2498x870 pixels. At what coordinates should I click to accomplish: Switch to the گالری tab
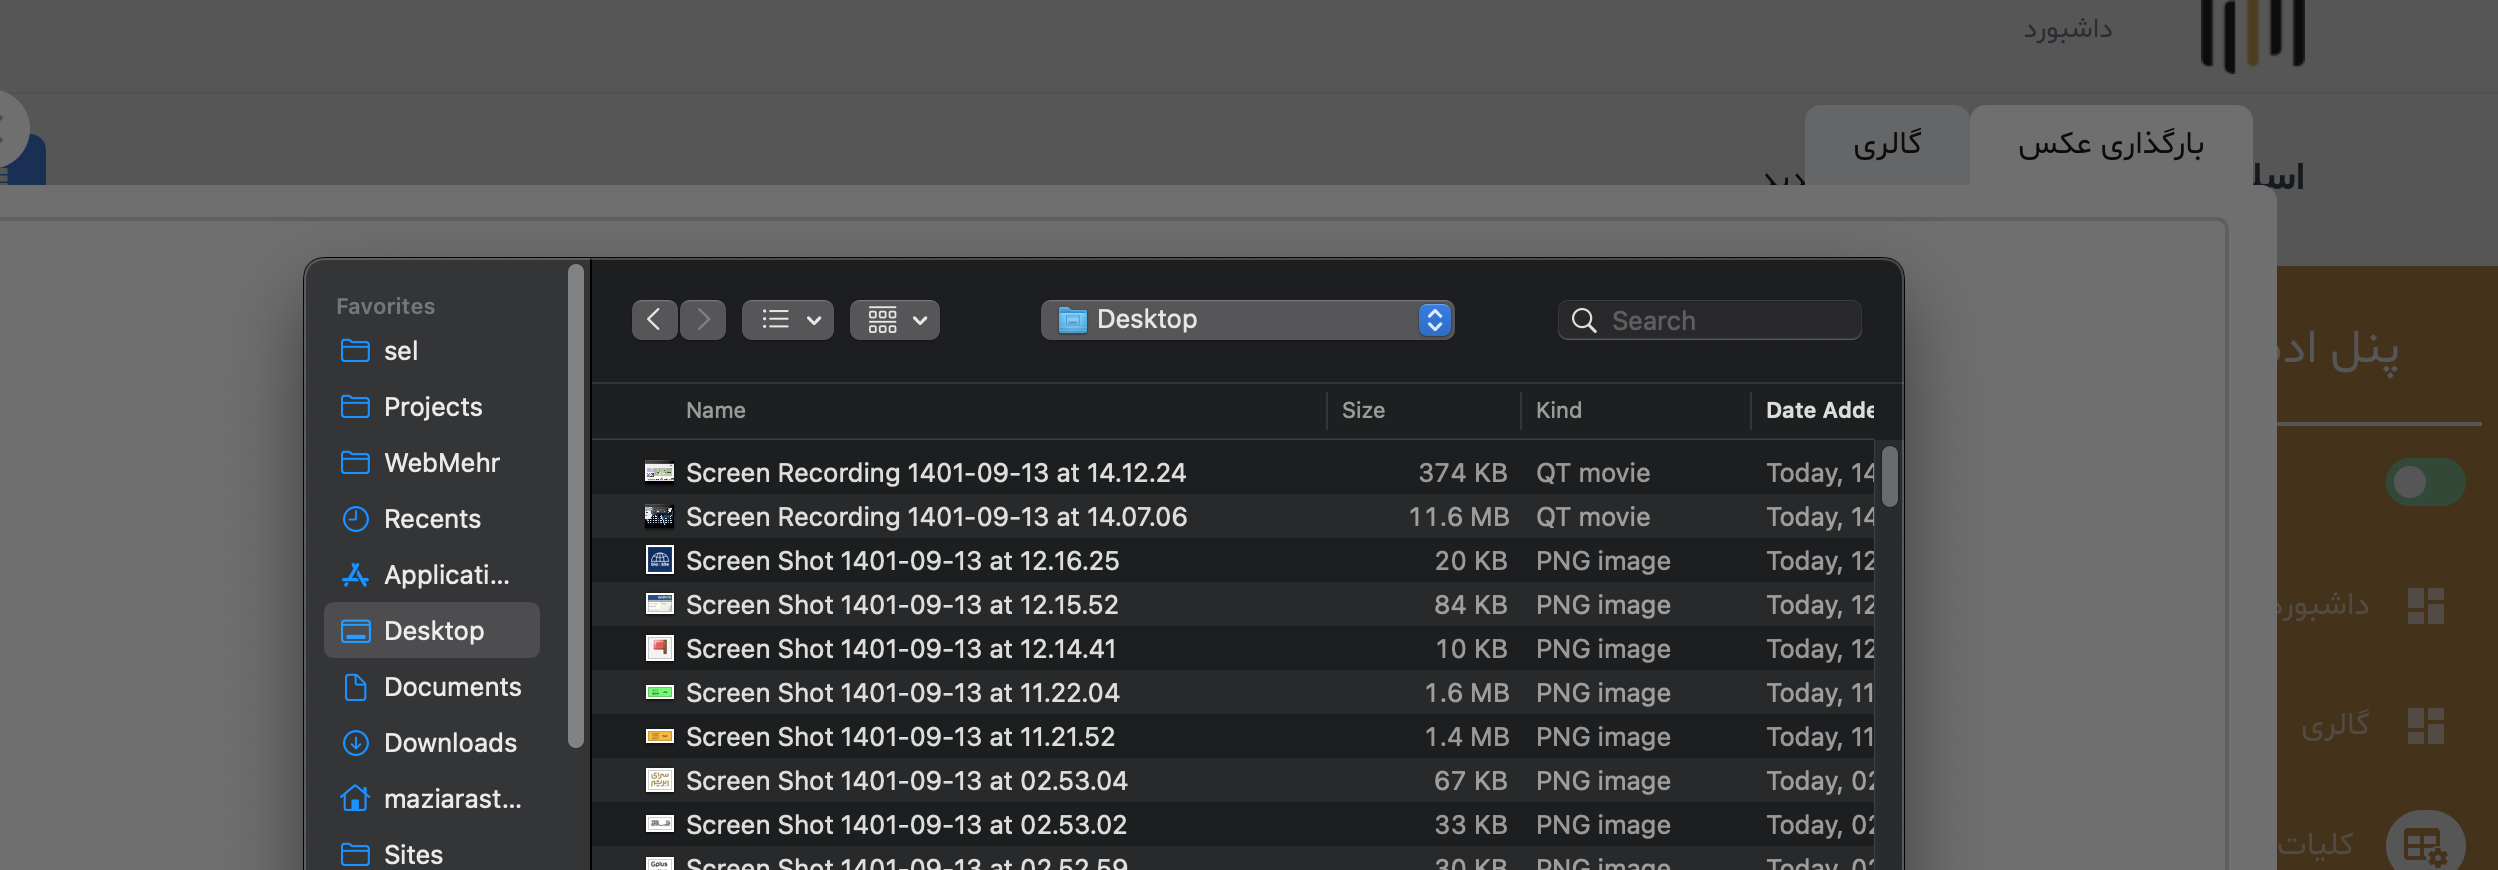pos(1886,145)
